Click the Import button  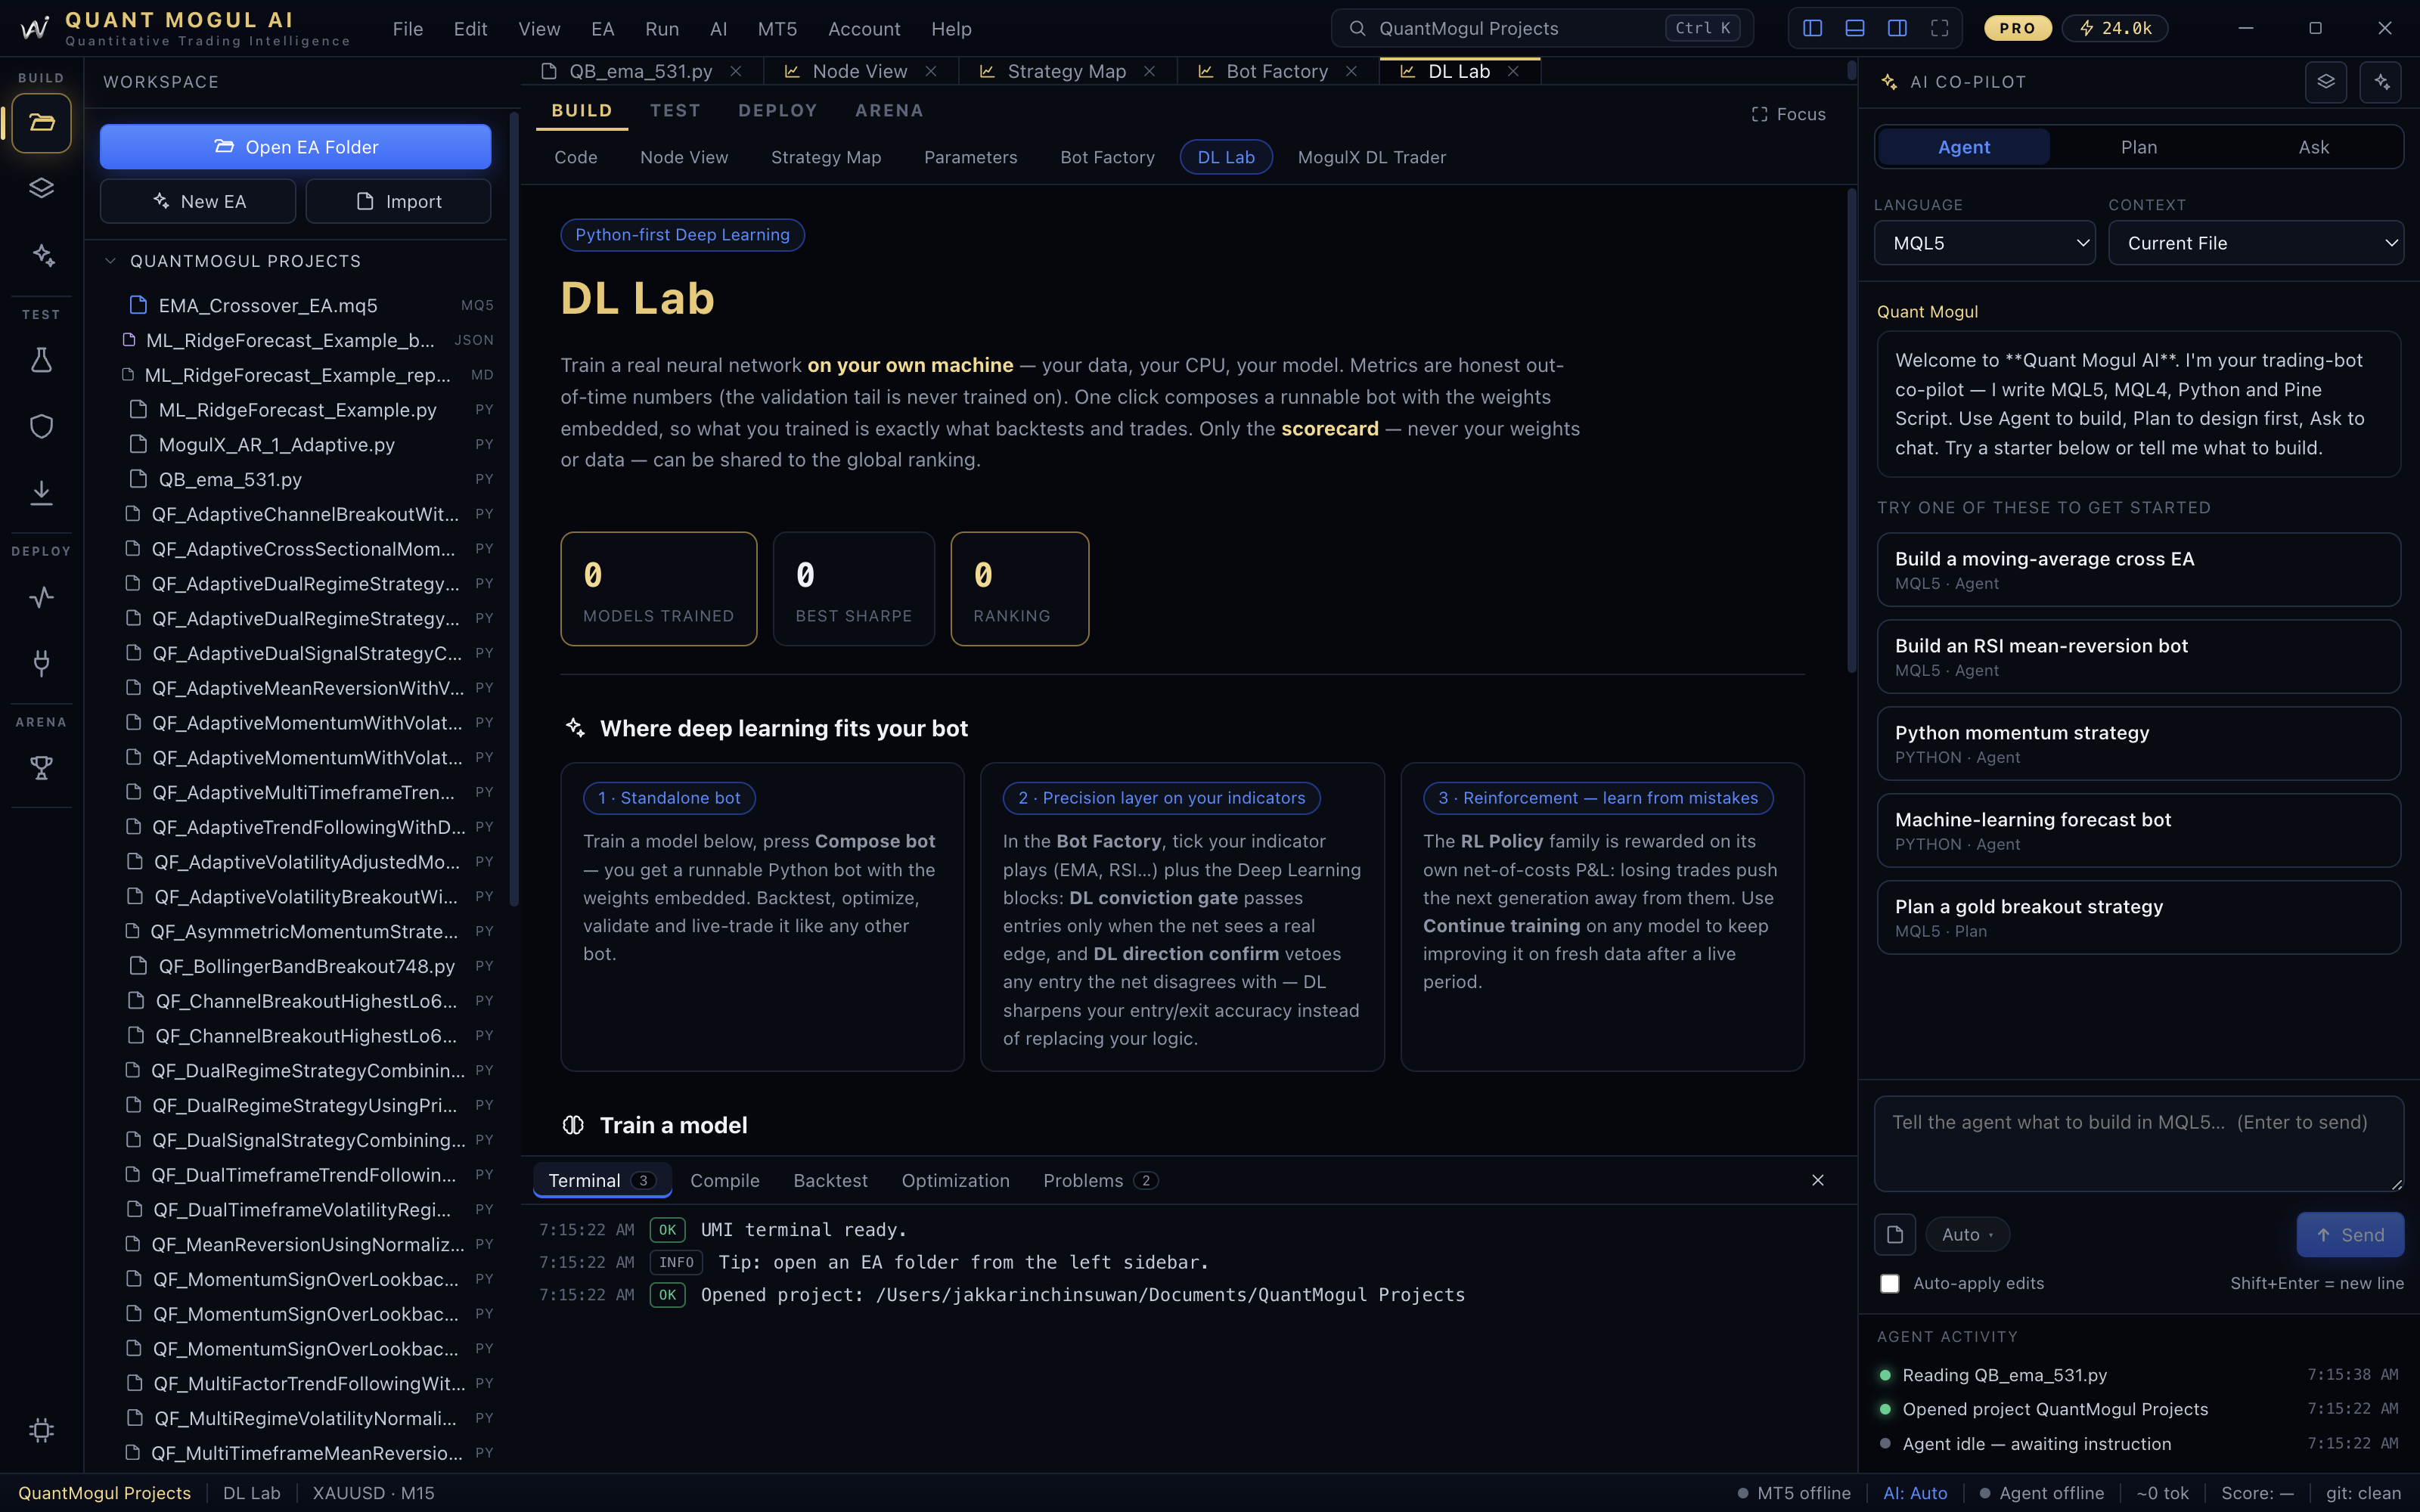(x=398, y=201)
